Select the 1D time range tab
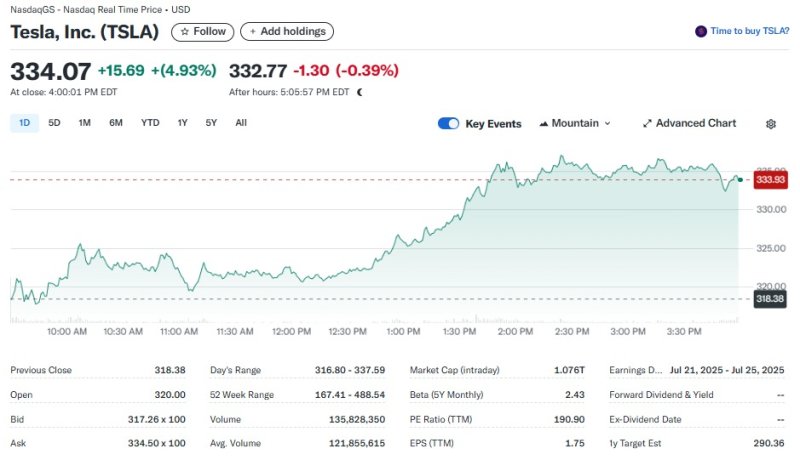 click(x=24, y=123)
